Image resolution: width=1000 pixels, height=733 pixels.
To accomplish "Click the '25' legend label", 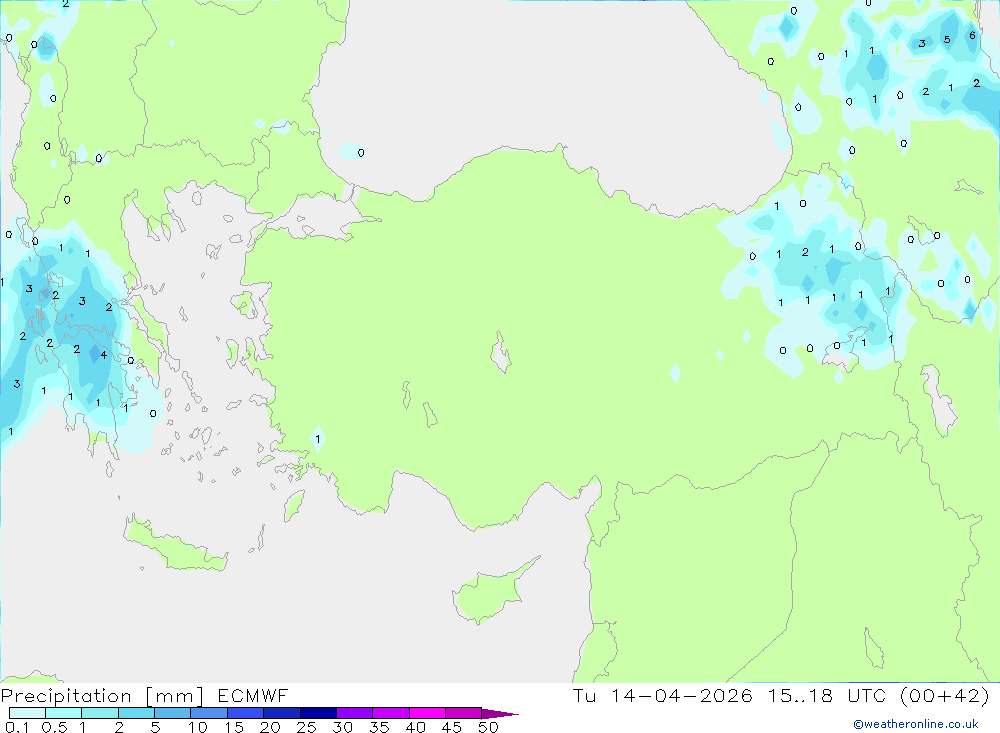I will 306,727.
